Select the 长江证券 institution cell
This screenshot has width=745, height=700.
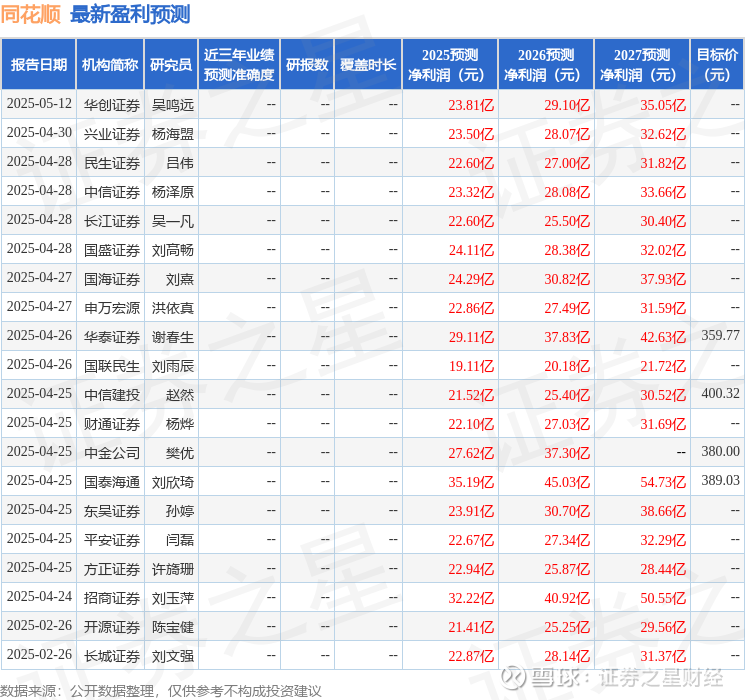click(x=112, y=221)
